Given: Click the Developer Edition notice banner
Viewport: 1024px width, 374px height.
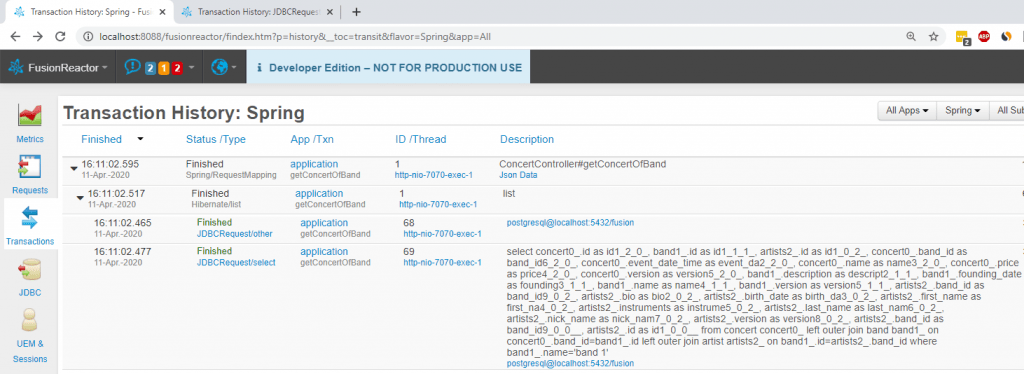Looking at the screenshot, I should click(x=388, y=67).
